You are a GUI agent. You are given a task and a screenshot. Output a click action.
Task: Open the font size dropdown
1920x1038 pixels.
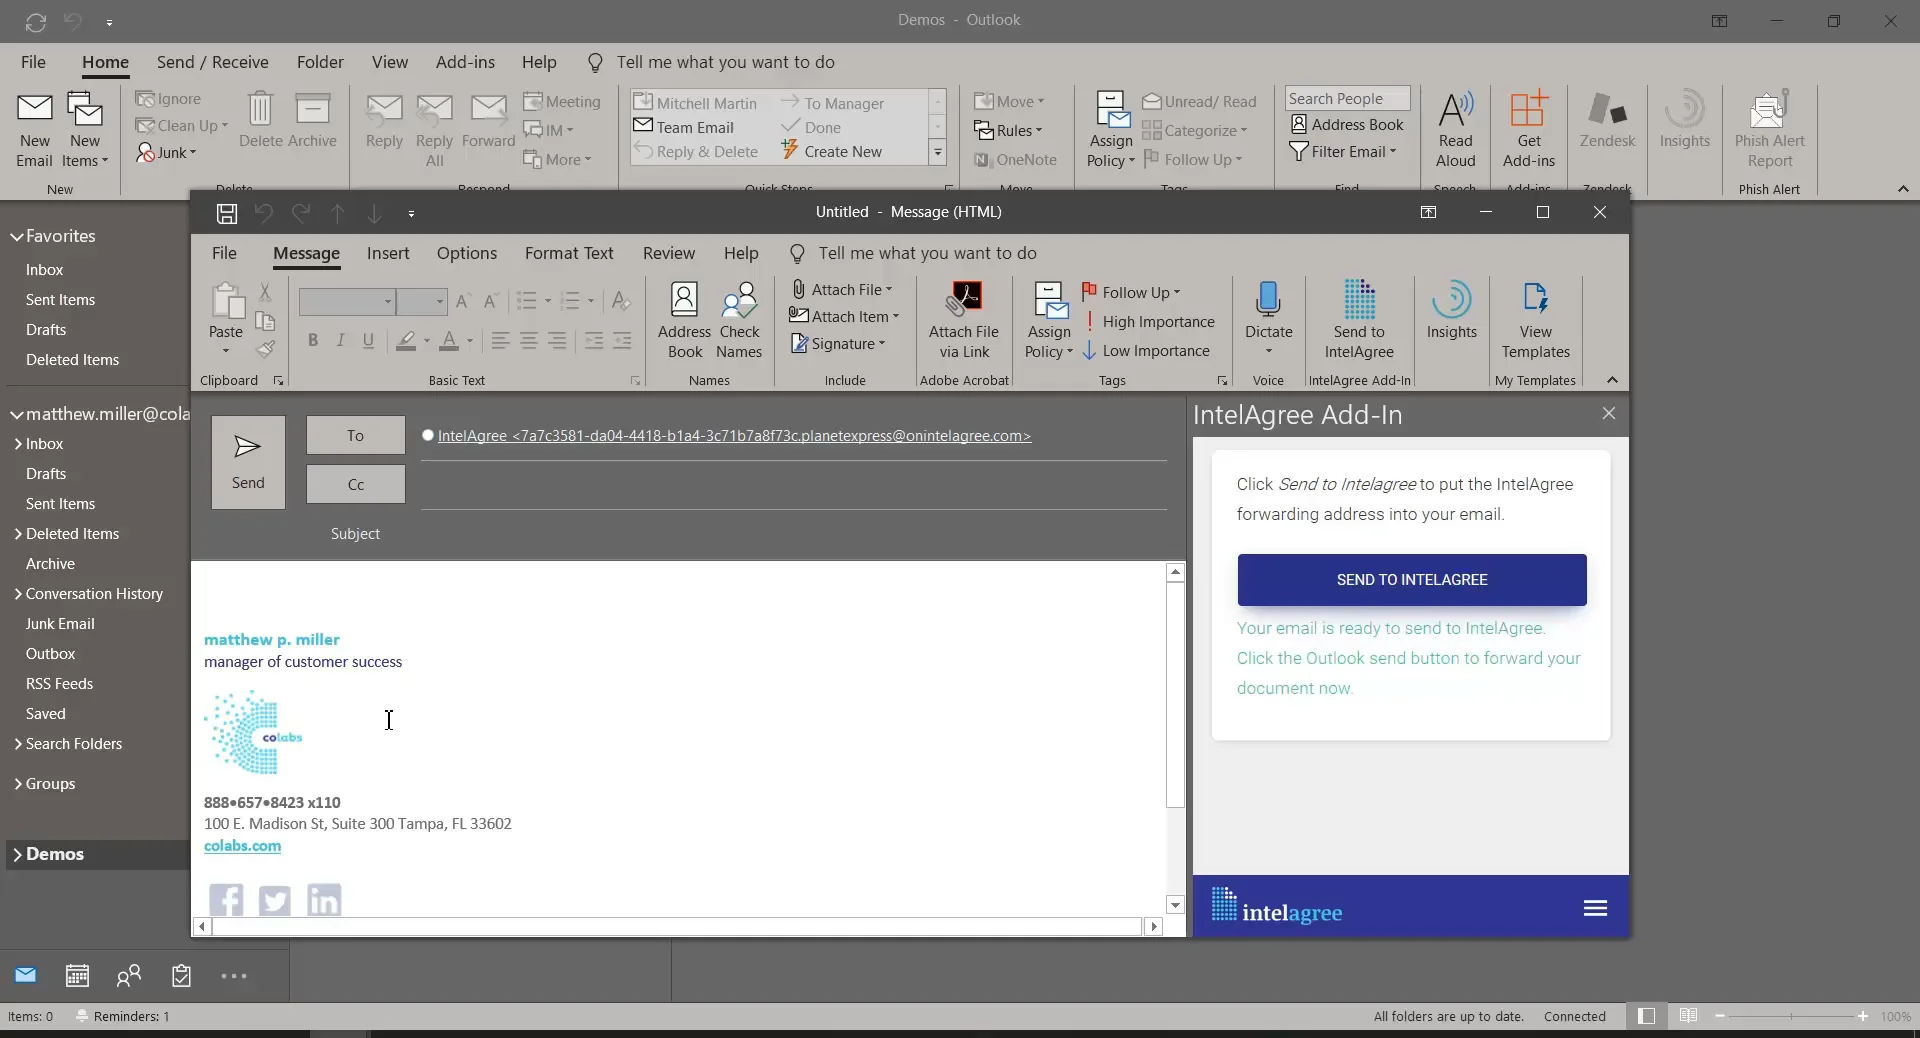439,301
